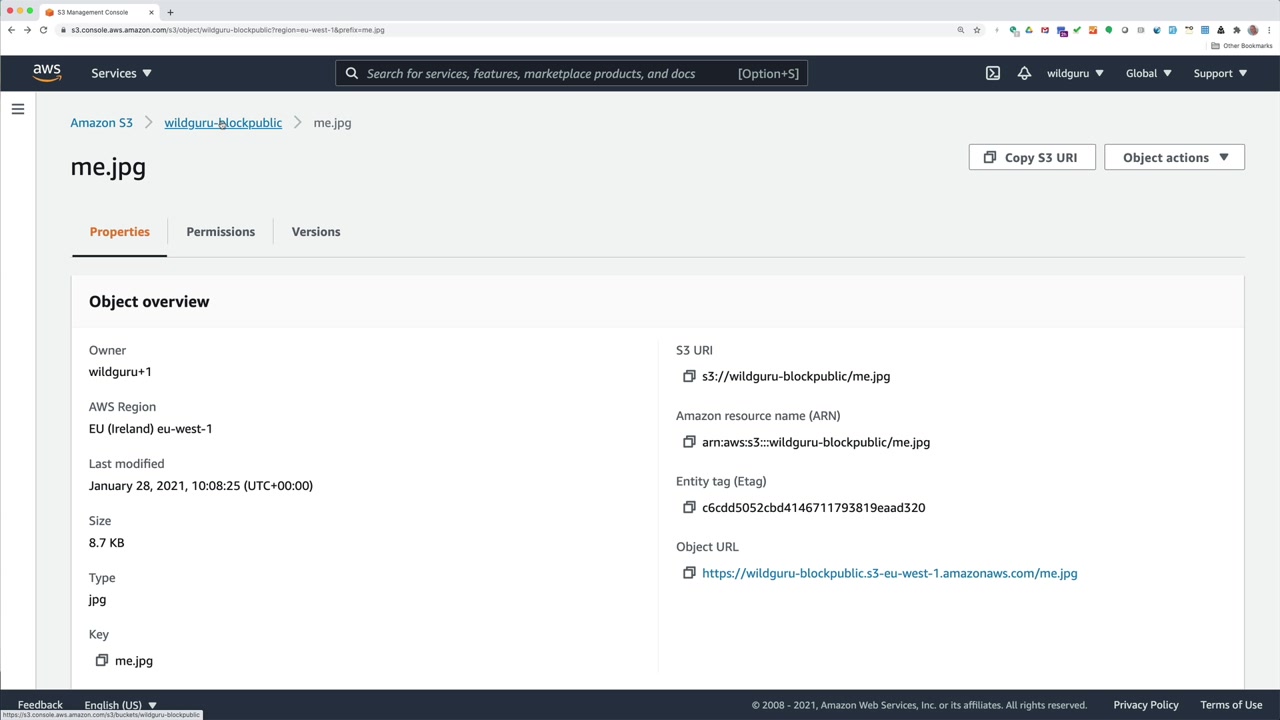
Task: Open the notifications bell
Action: click(1024, 73)
